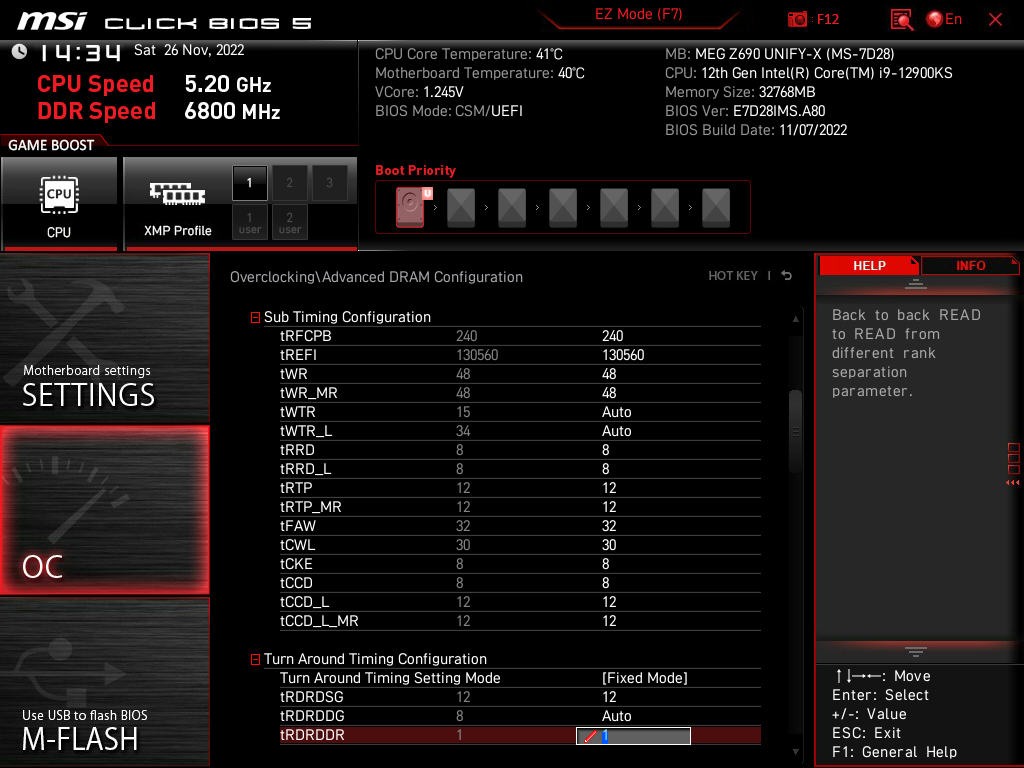1024x768 pixels.
Task: Select the tWTR Auto value
Action: point(616,412)
